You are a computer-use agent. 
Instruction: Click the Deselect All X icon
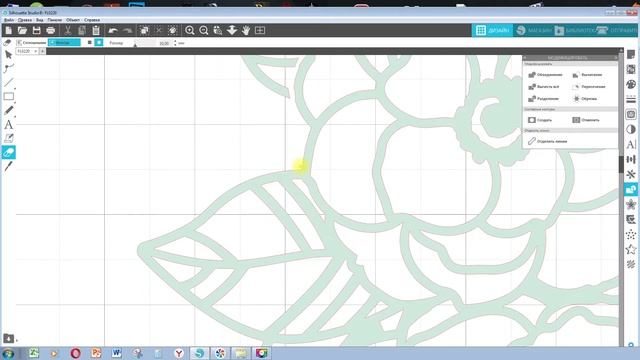159,30
